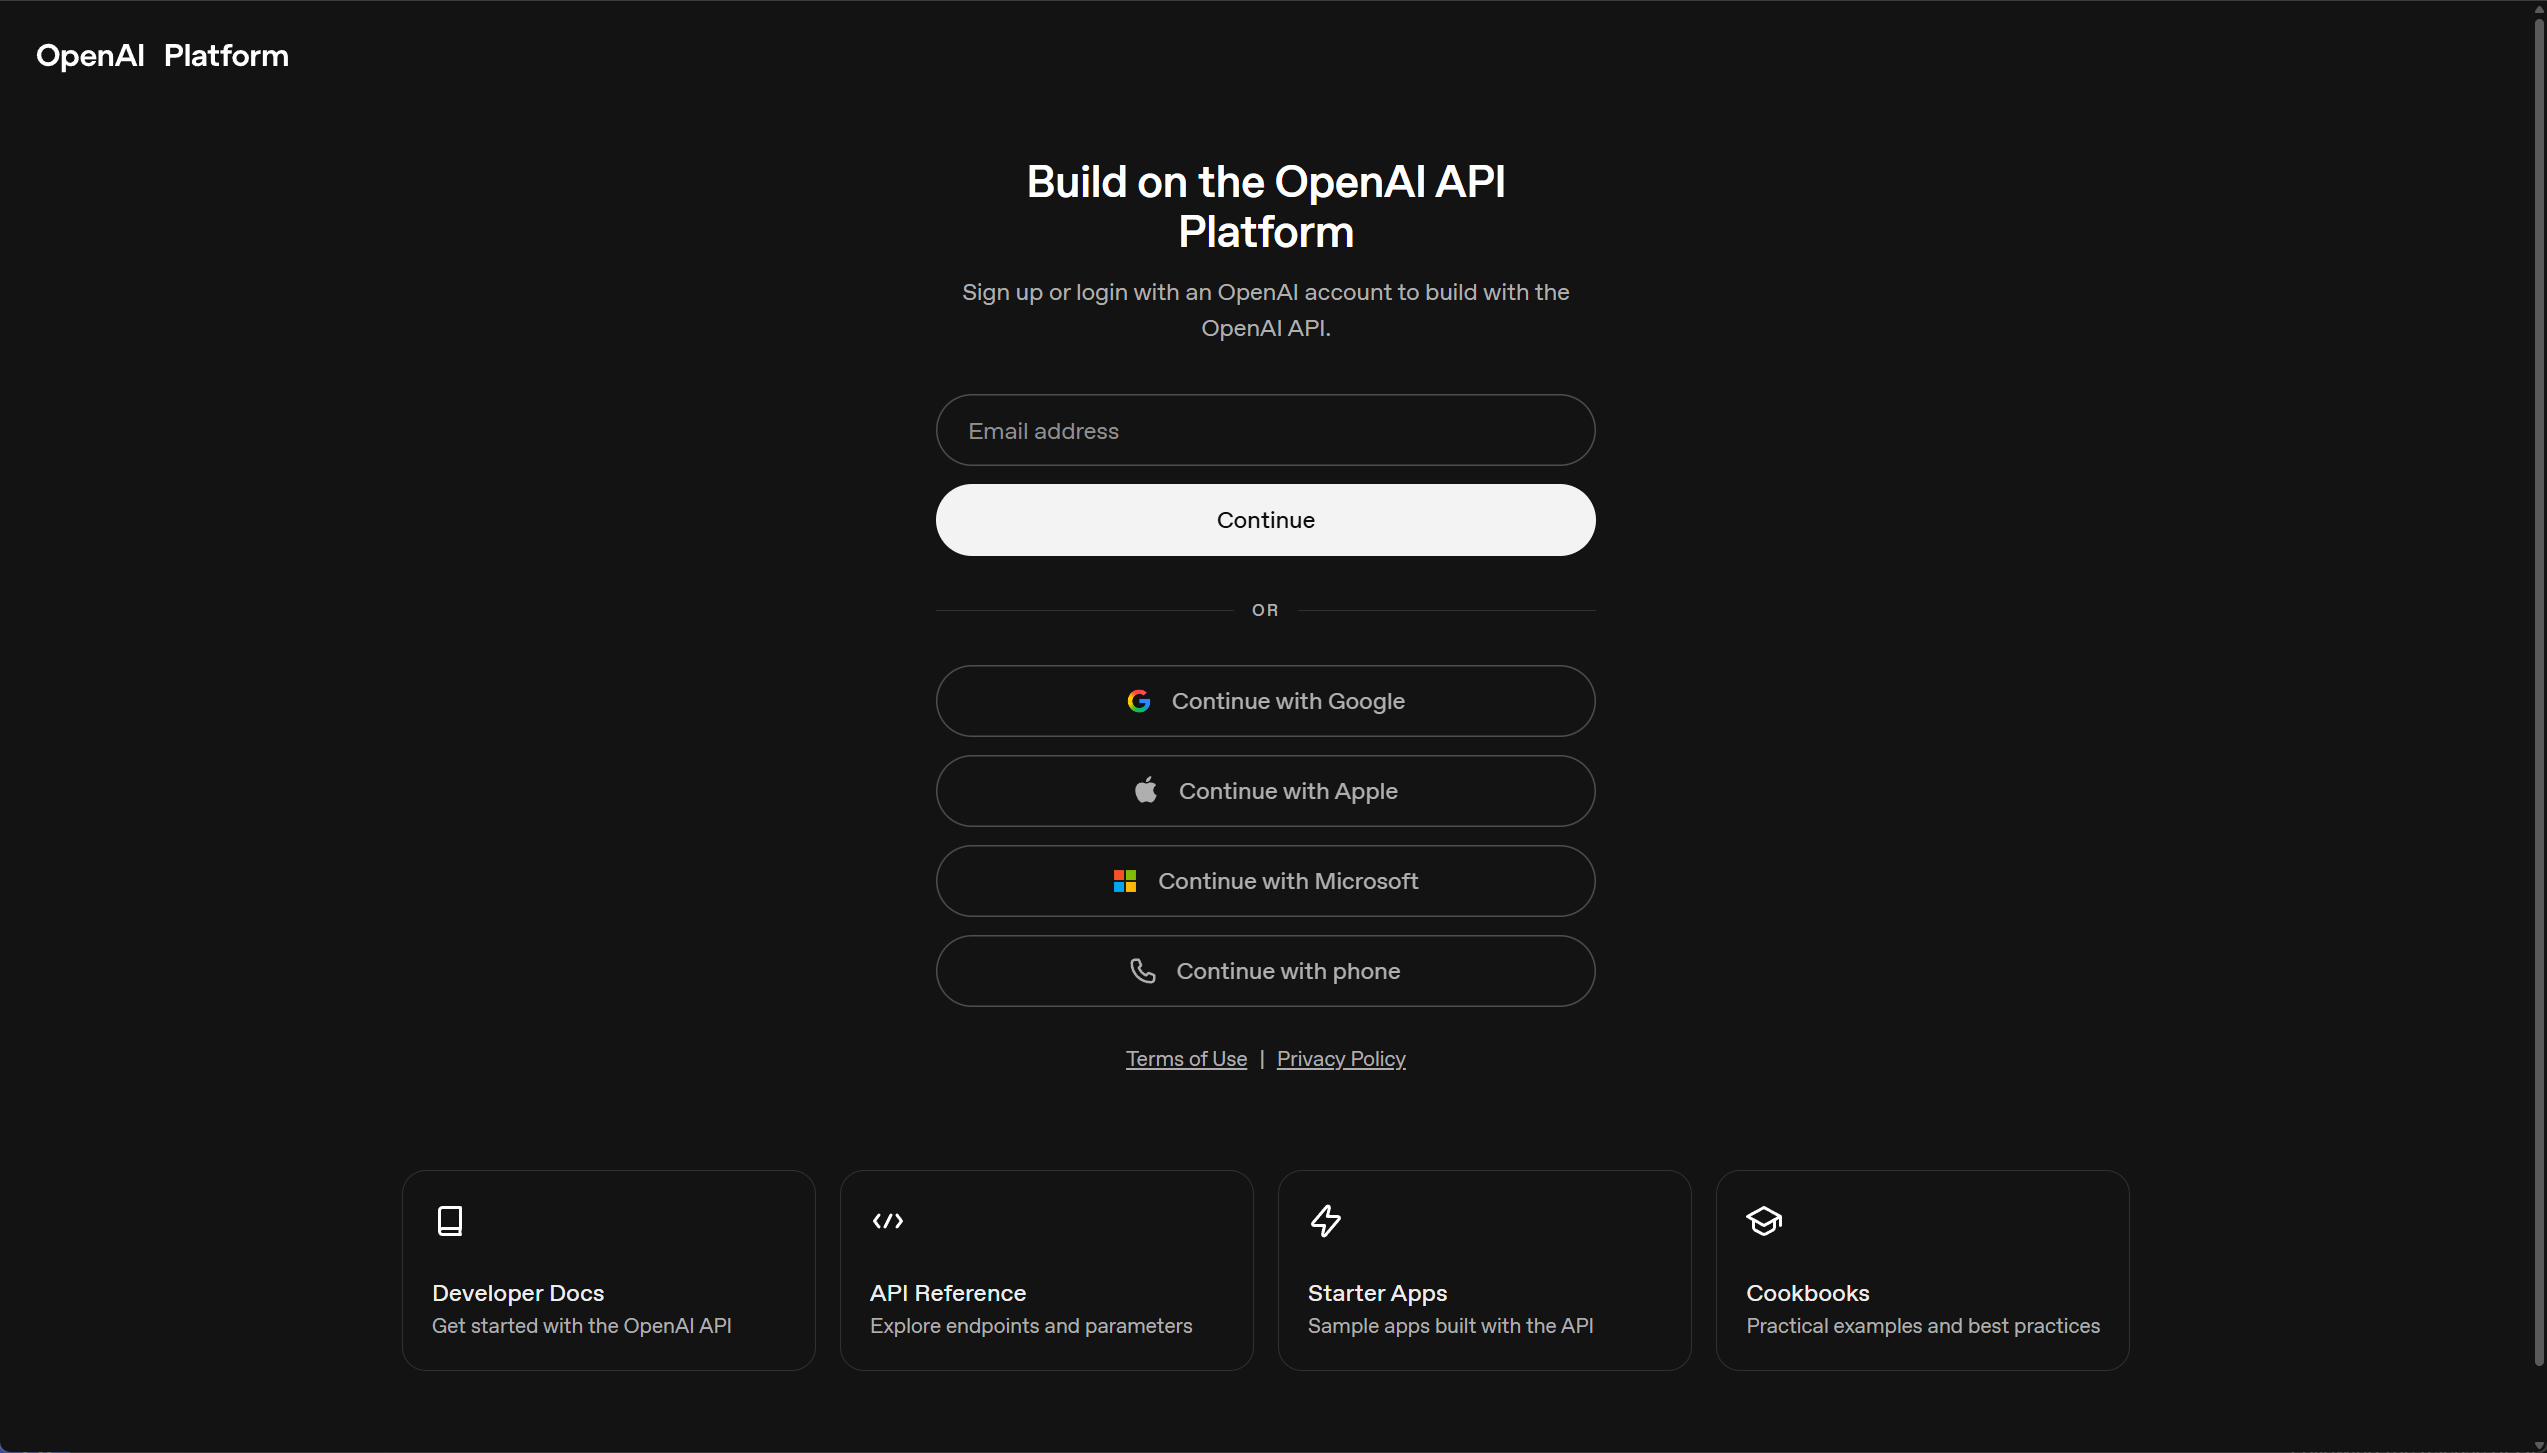
Task: Click the Cookbooks graduation cap icon
Action: tap(1764, 1221)
